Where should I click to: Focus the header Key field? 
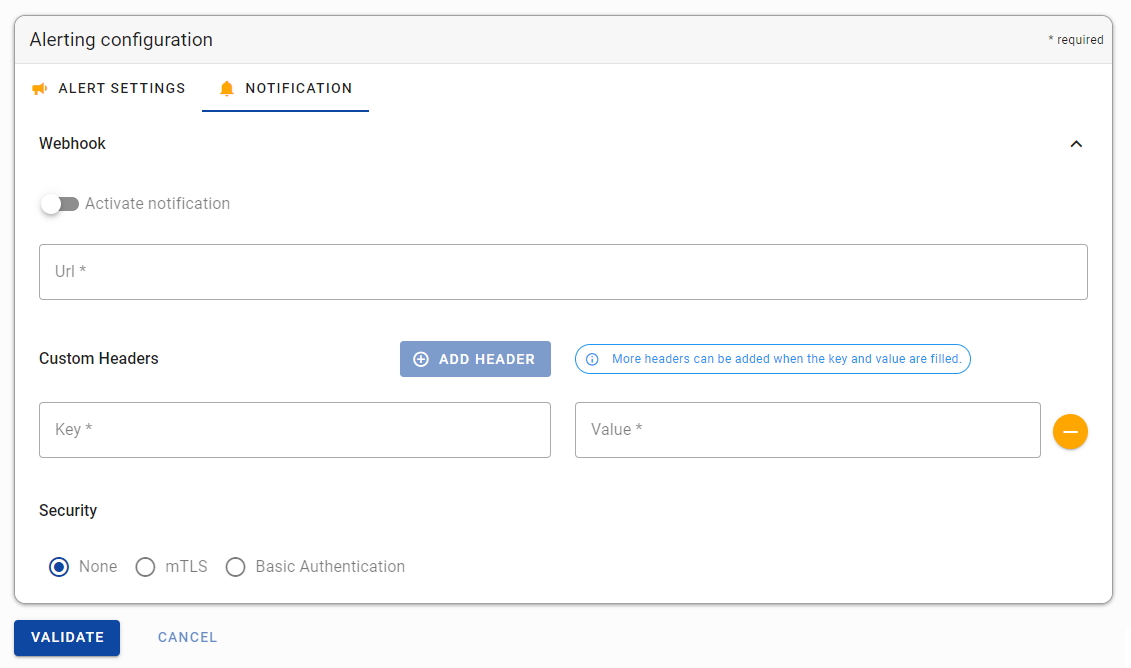point(295,430)
